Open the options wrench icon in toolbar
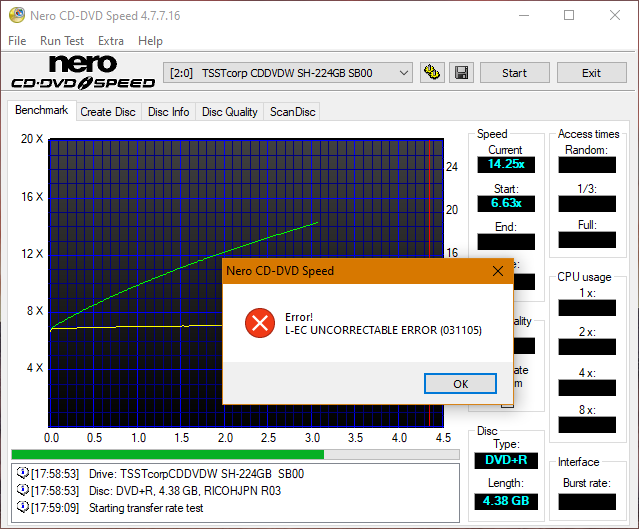639x529 pixels. click(432, 73)
